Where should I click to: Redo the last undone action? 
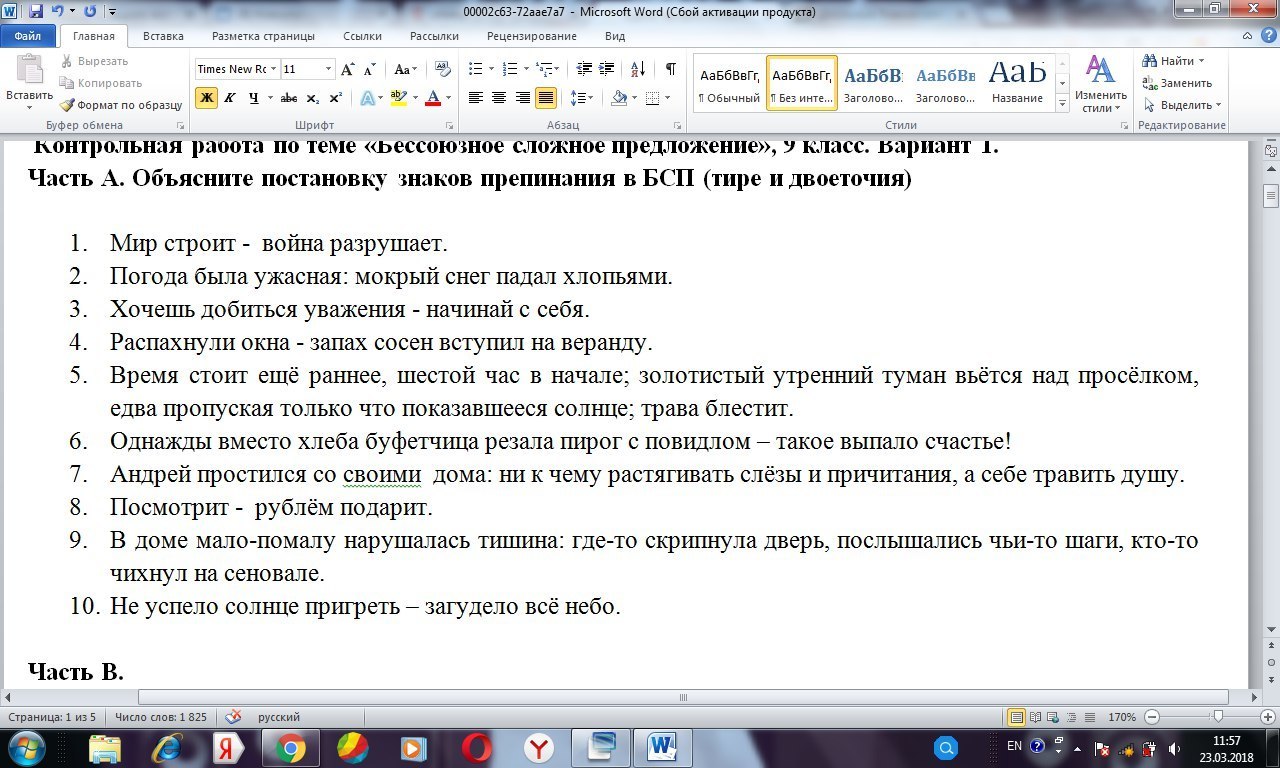point(90,12)
